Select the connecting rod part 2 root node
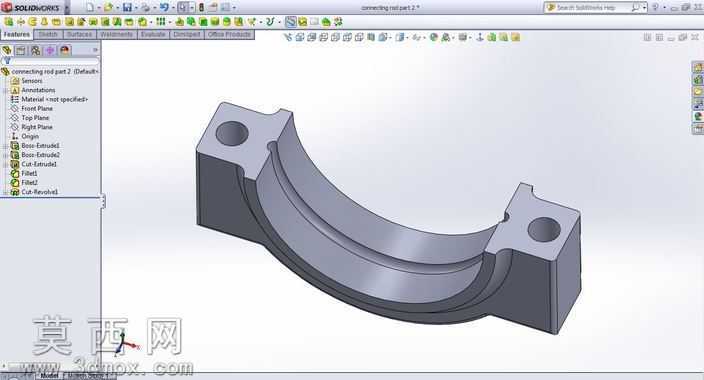The width and height of the screenshot is (704, 380). pos(55,71)
